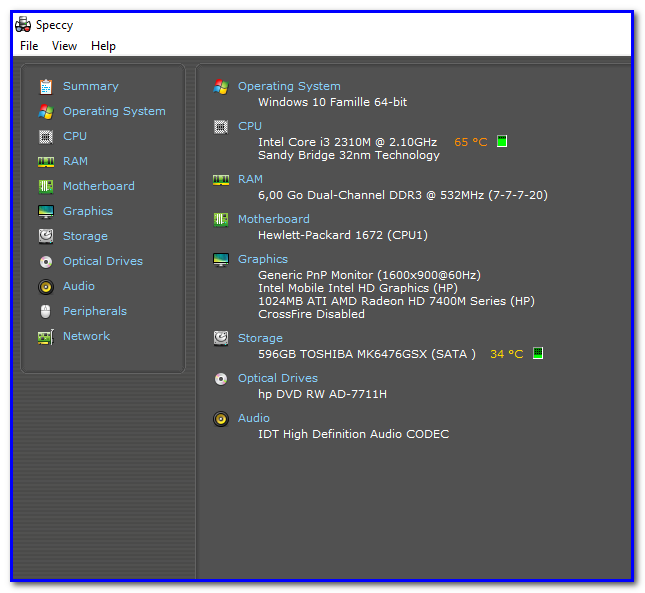
Task: Click the Optical Drives disc icon in sidebar
Action: pos(46,262)
